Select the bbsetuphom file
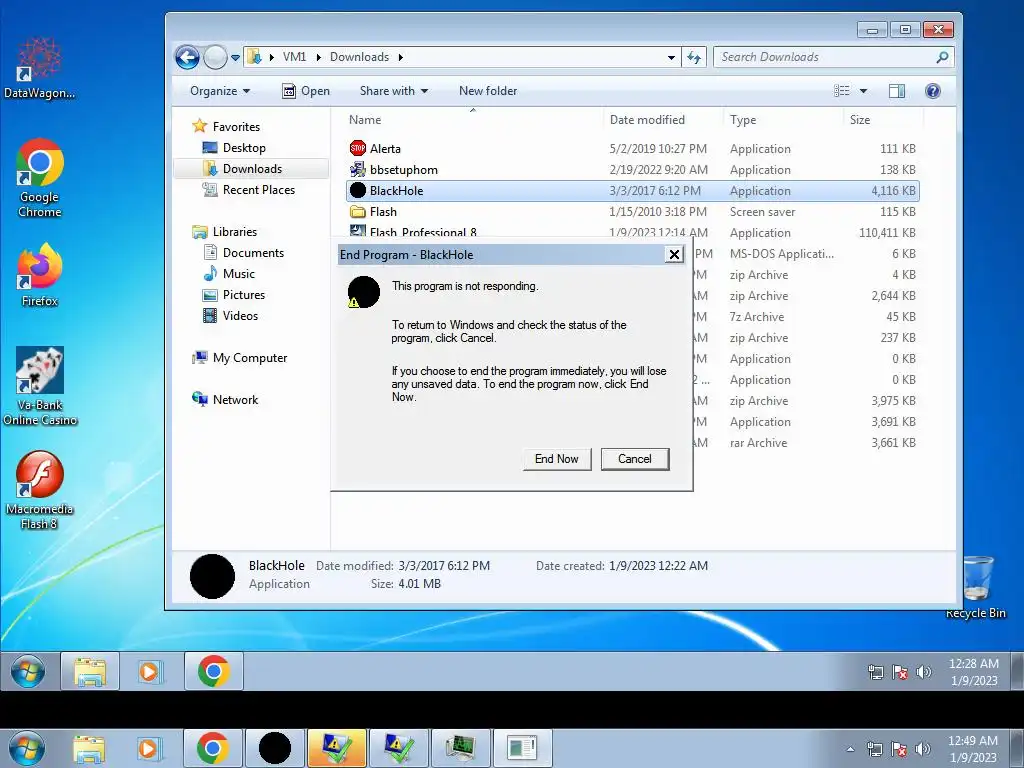Image resolution: width=1024 pixels, height=768 pixels. (x=632, y=170)
